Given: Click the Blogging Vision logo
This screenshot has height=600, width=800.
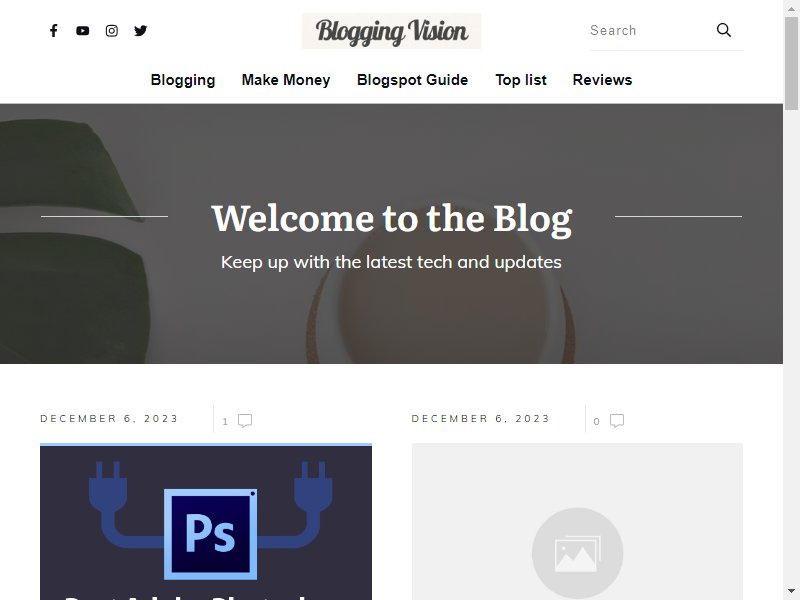Looking at the screenshot, I should (391, 31).
